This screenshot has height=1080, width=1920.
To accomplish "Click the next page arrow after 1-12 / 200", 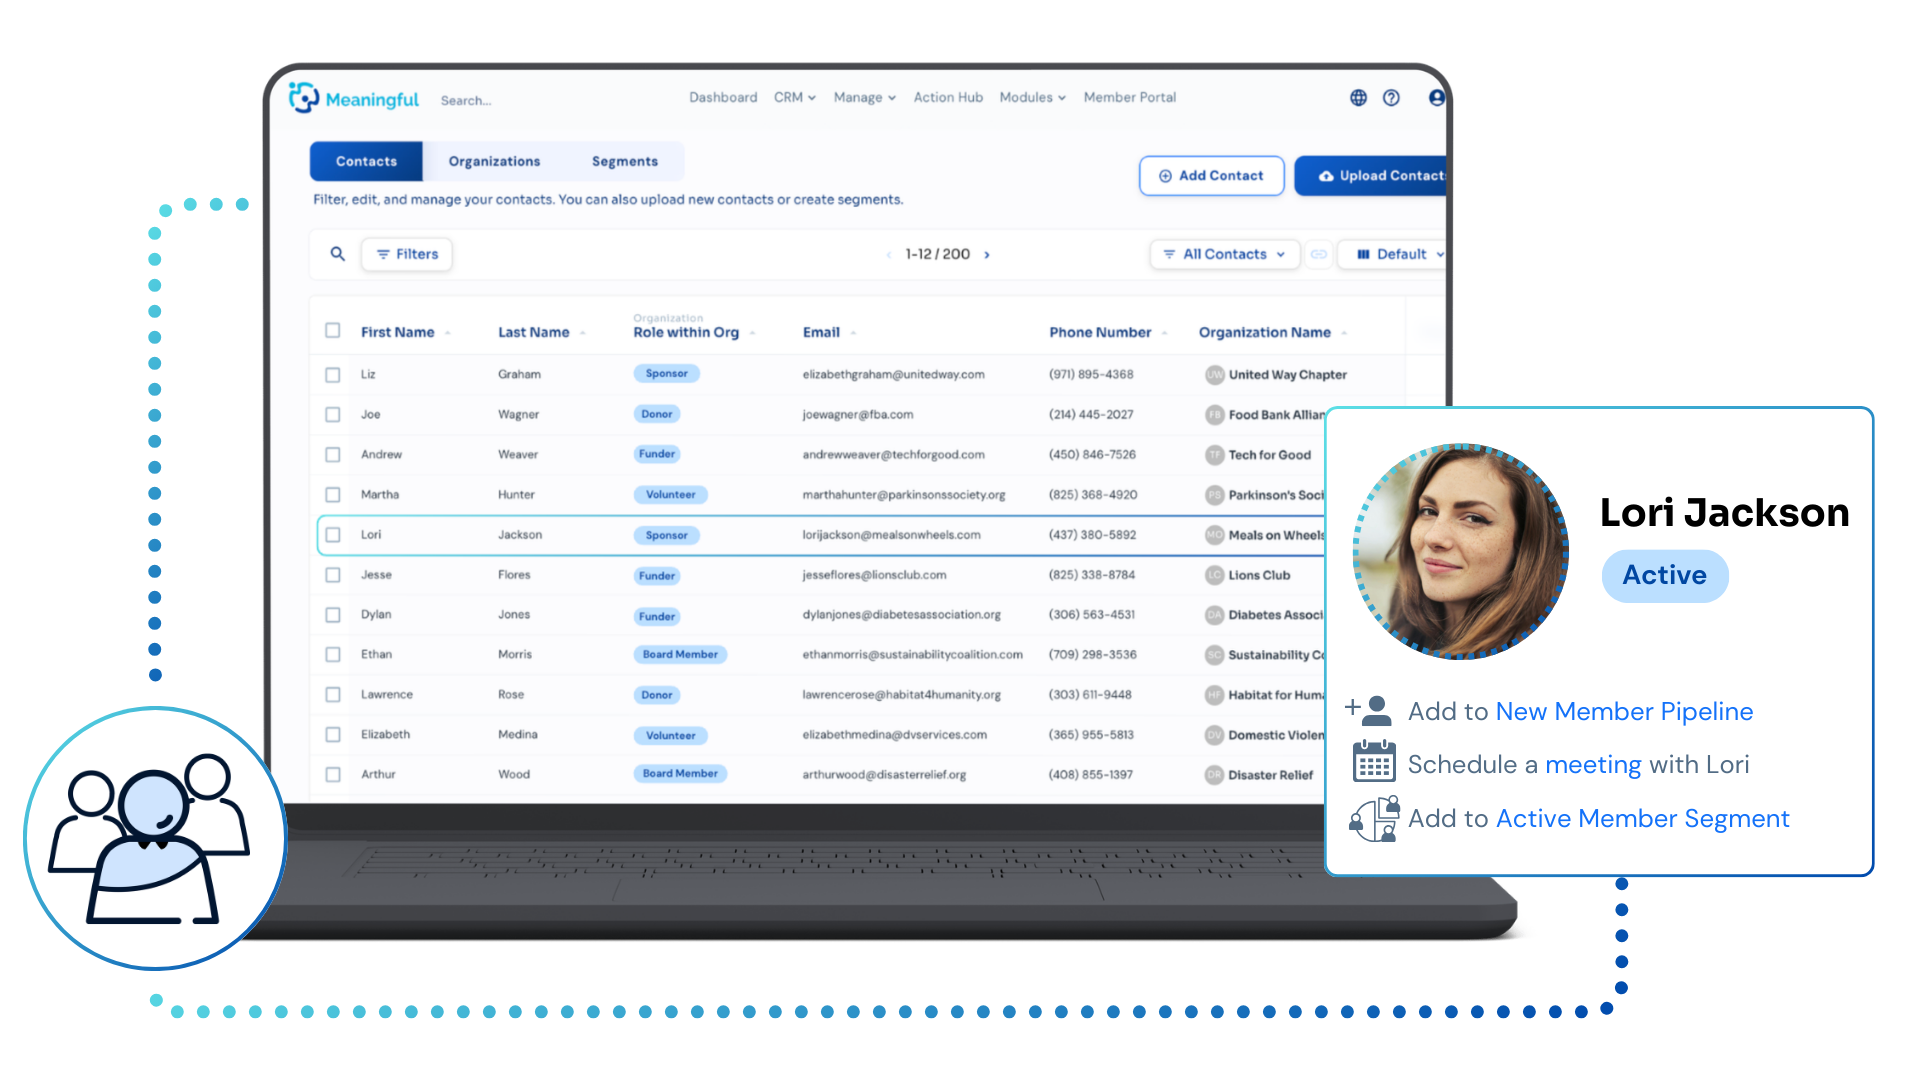I will tap(987, 255).
